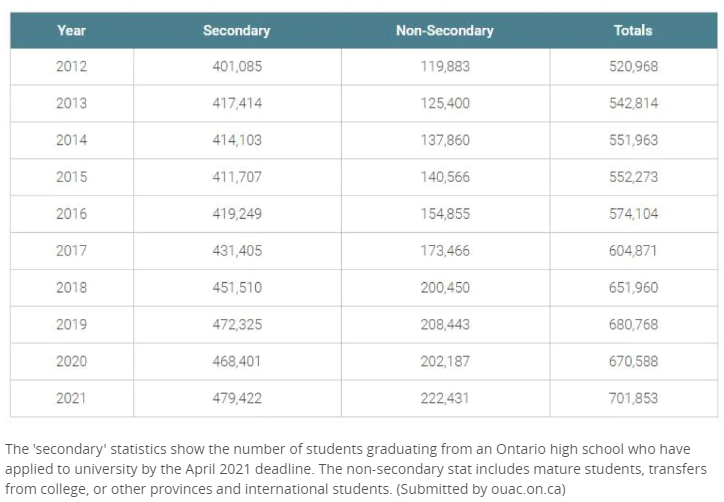The width and height of the screenshot is (724, 502).
Task: Click the Totals column header
Action: [633, 30]
